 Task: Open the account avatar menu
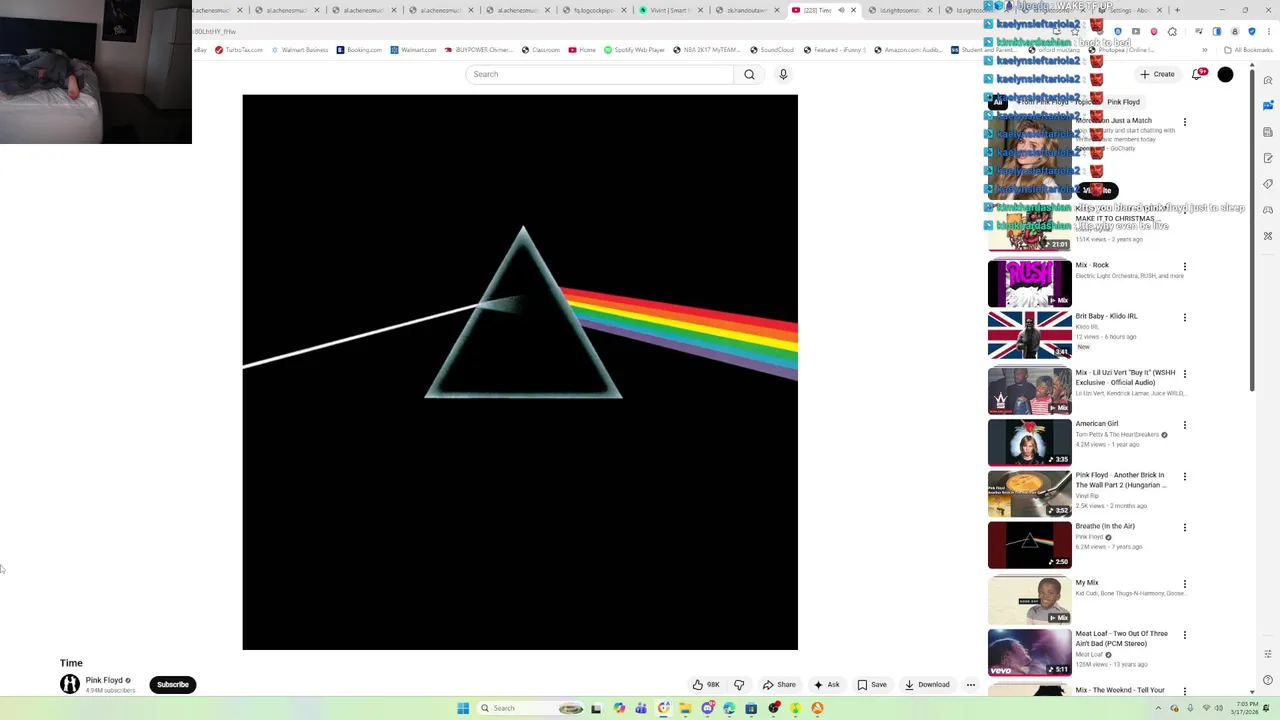tap(1225, 74)
